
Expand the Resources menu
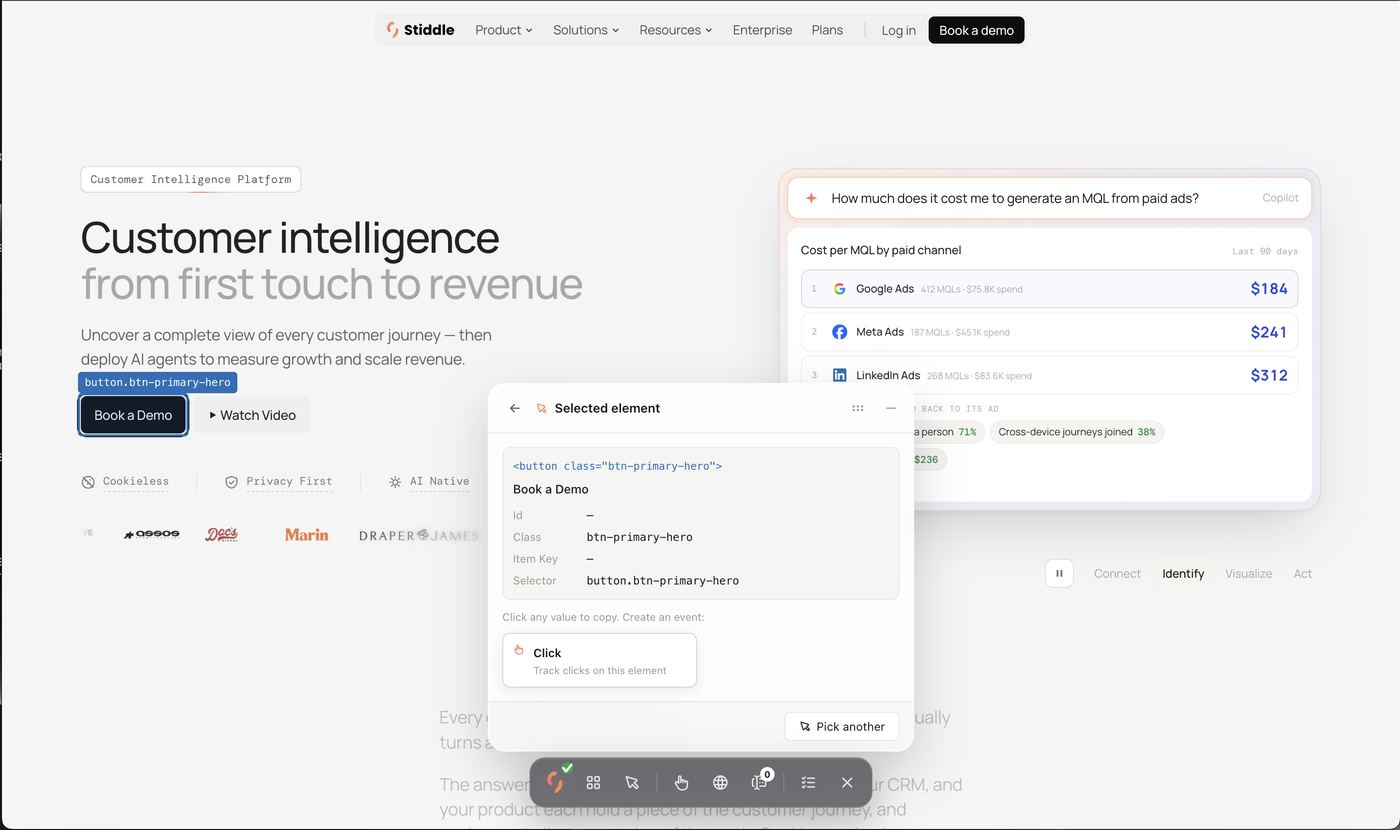pos(676,30)
